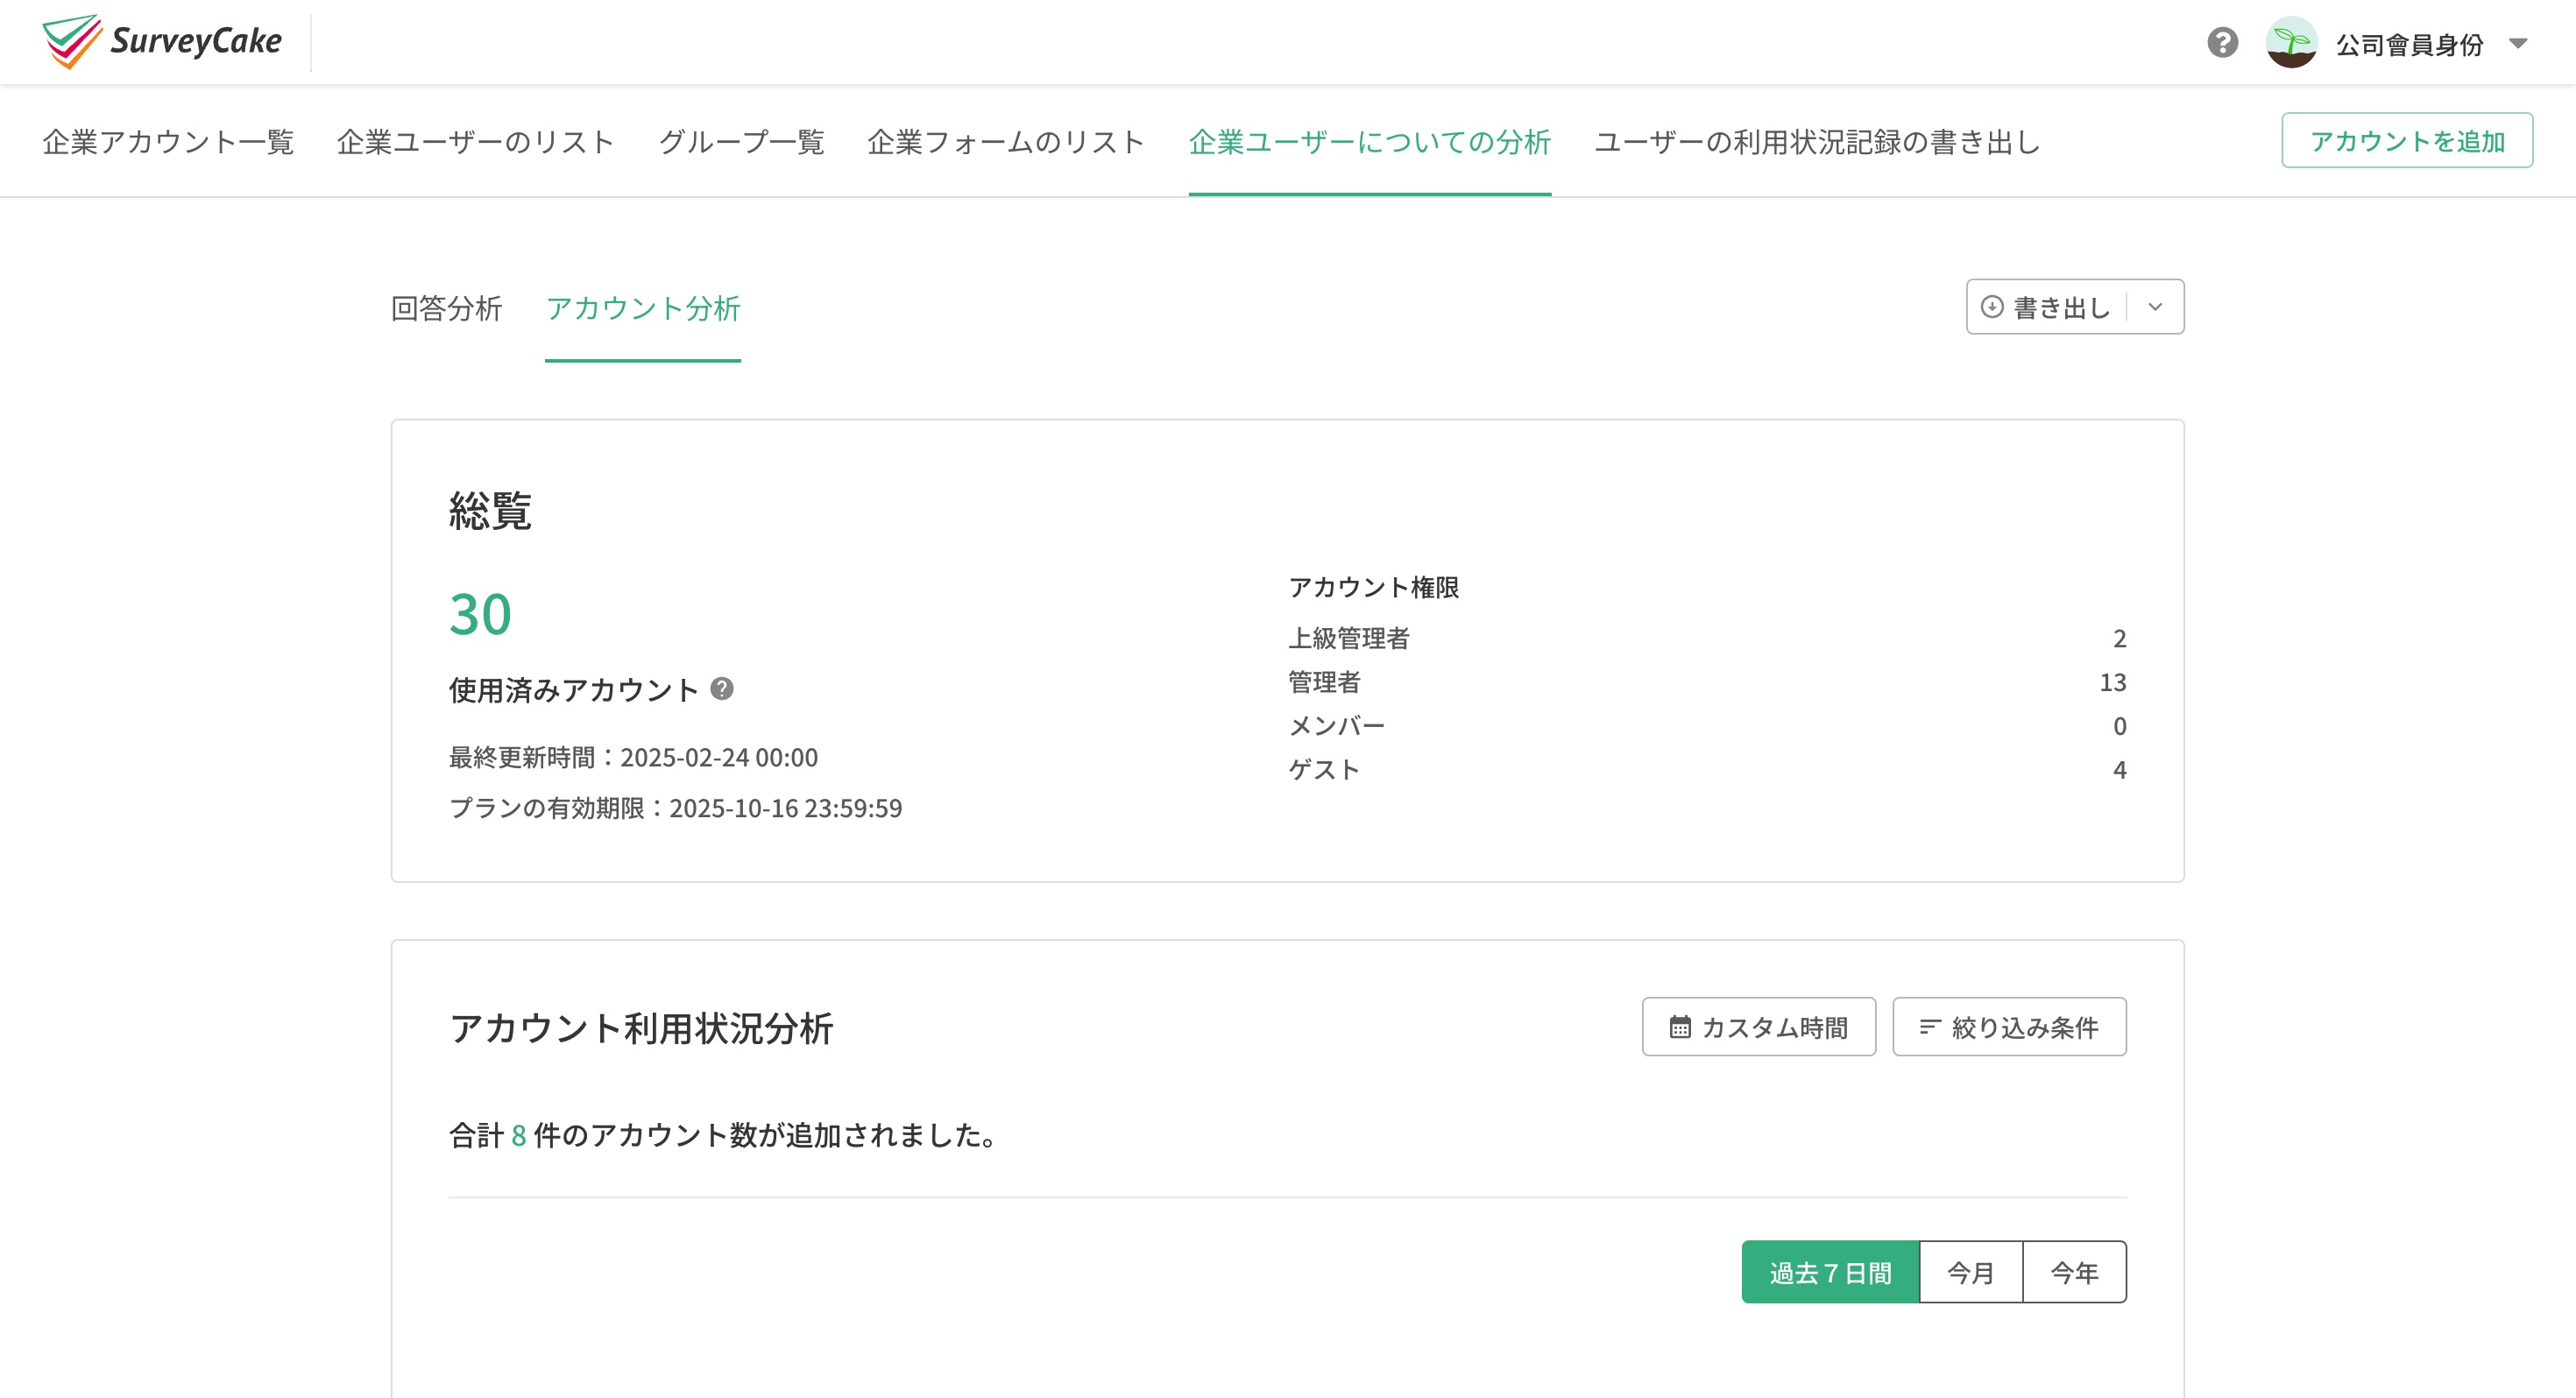This screenshot has height=1398, width=2576.
Task: Click the 30 used accounts number
Action: pyautogui.click(x=480, y=613)
